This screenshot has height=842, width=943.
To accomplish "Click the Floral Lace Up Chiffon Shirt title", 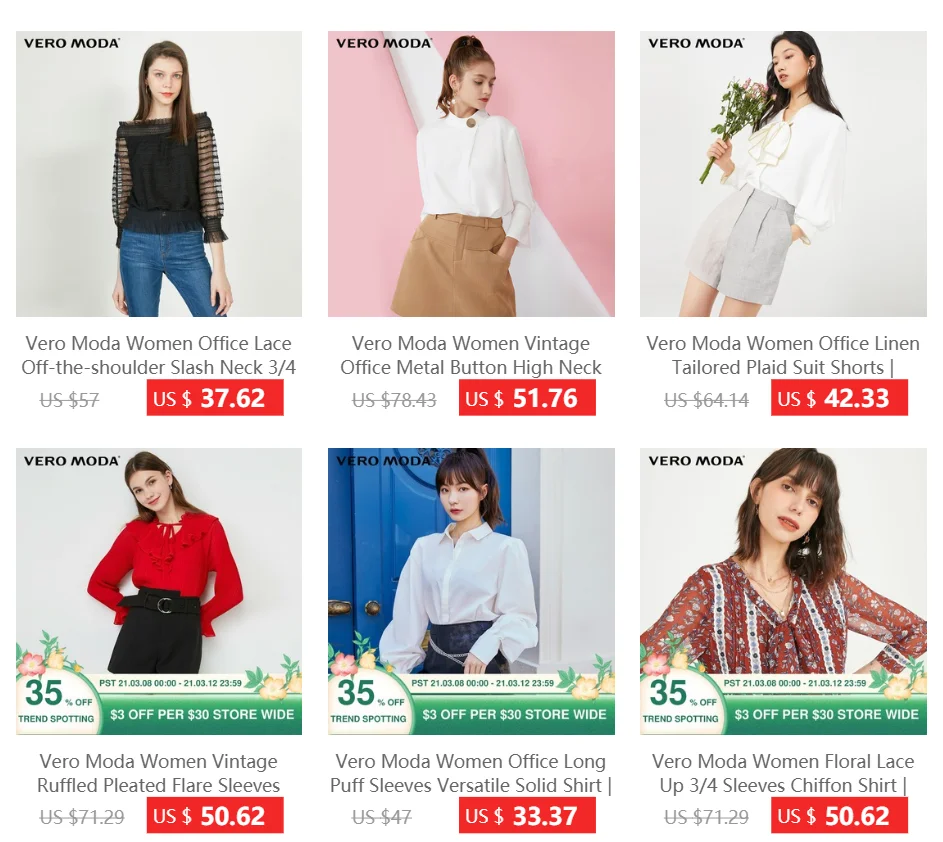I will pos(783,773).
